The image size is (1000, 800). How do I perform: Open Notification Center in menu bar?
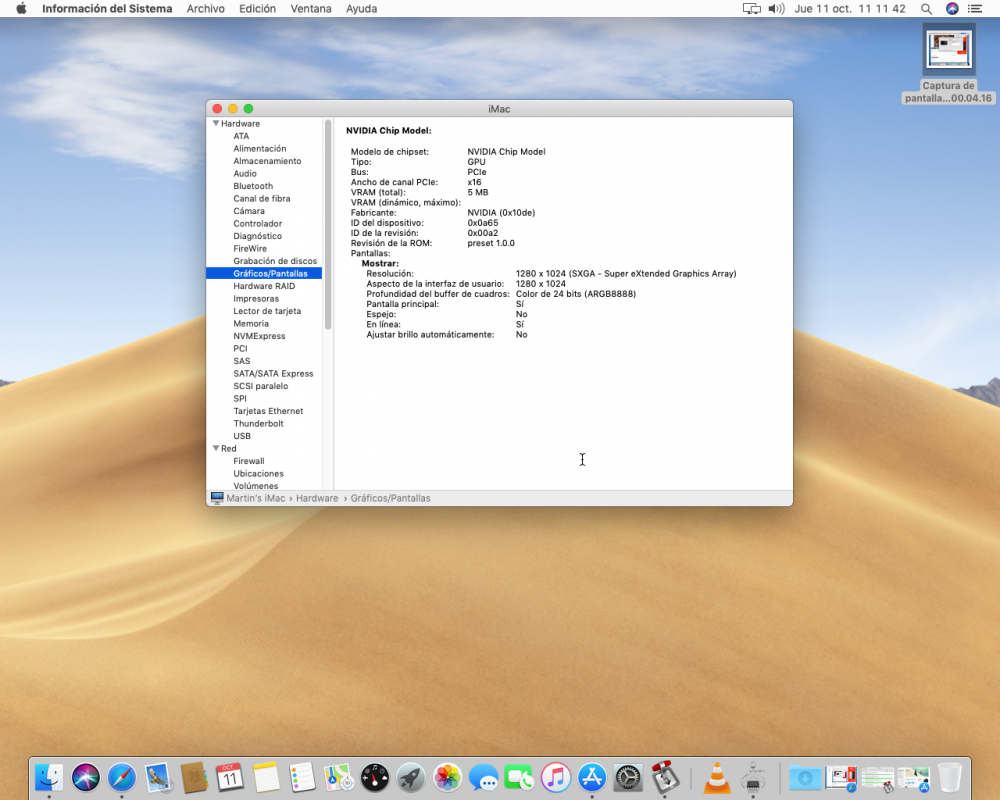(x=975, y=9)
